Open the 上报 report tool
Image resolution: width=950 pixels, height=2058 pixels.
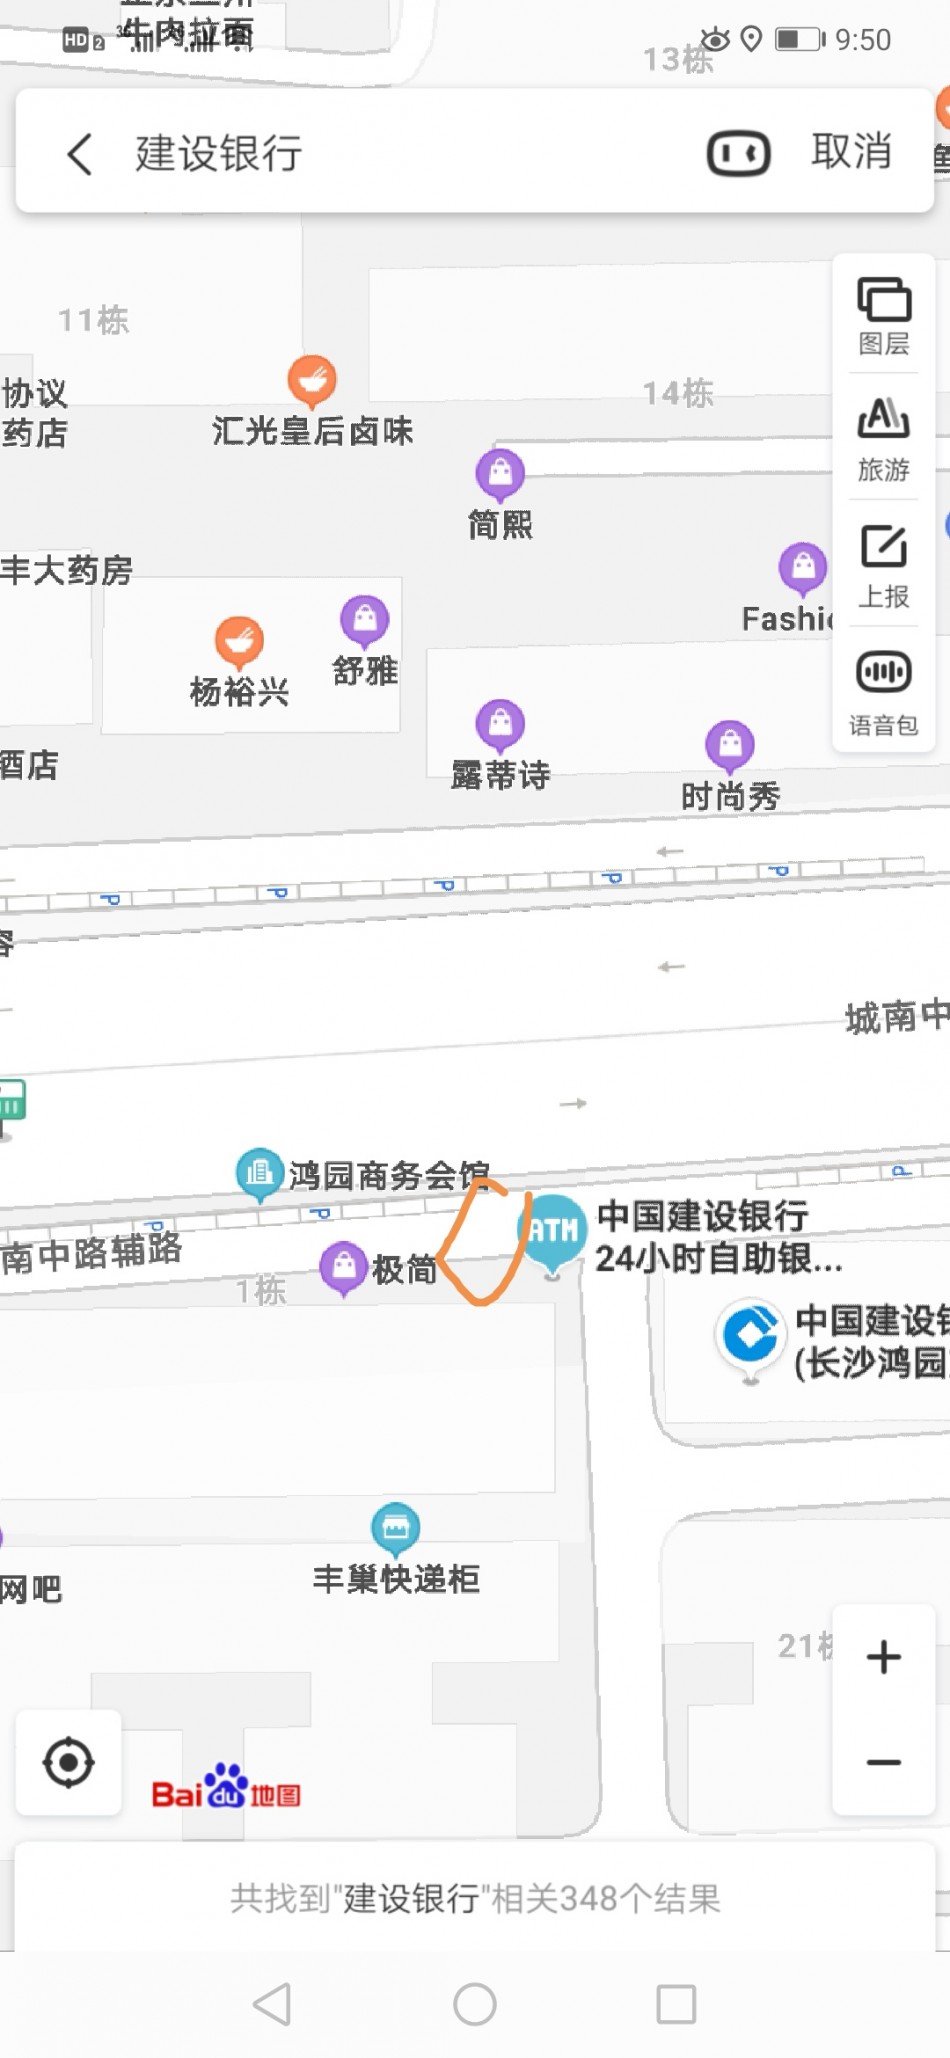click(884, 566)
